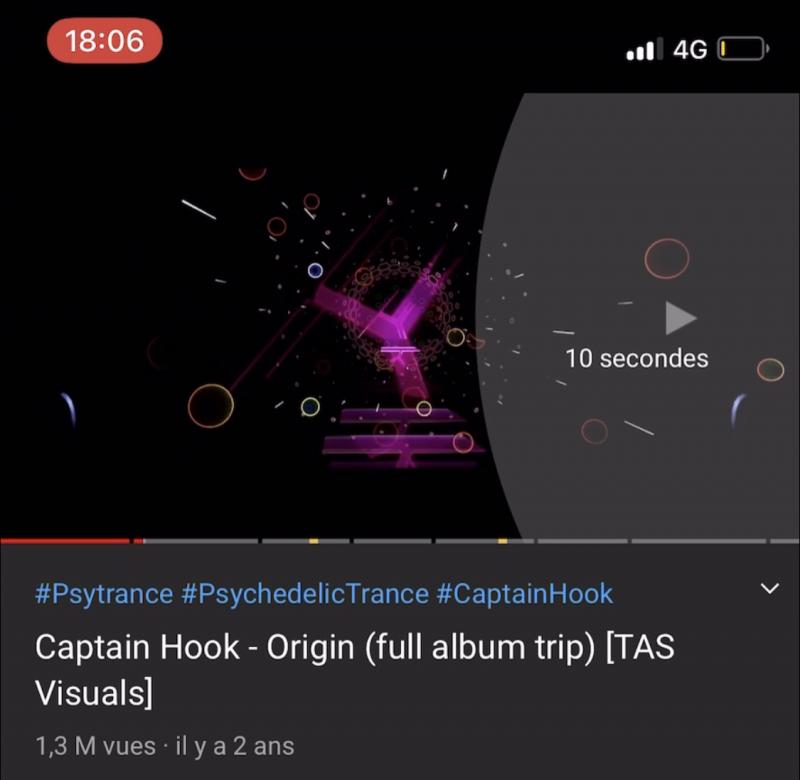Tap the 1,3 M vues info line

165,746
